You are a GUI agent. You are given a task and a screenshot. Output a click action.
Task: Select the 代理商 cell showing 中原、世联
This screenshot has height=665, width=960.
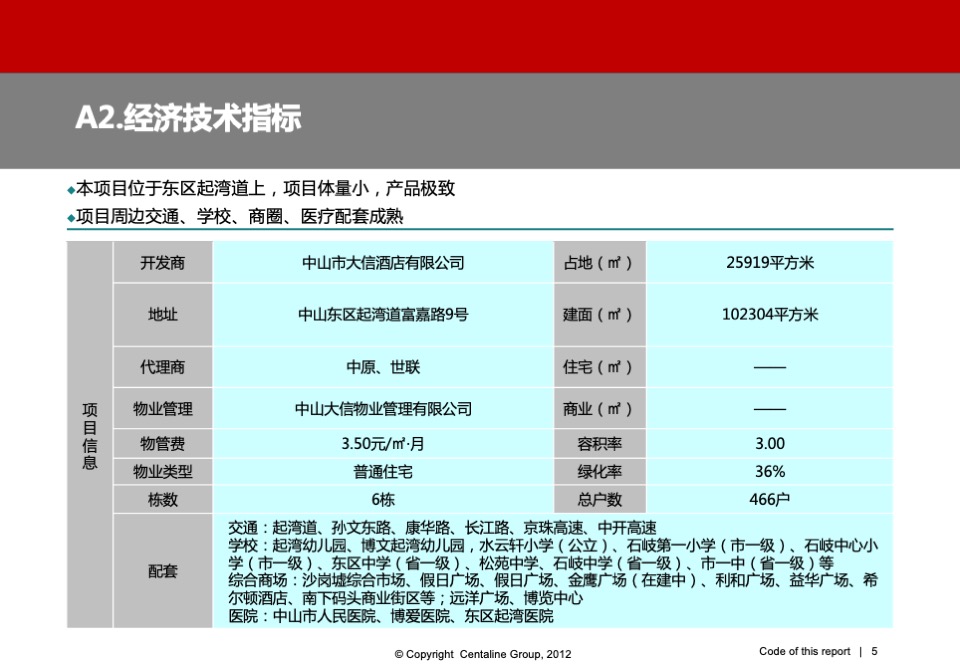pos(383,367)
